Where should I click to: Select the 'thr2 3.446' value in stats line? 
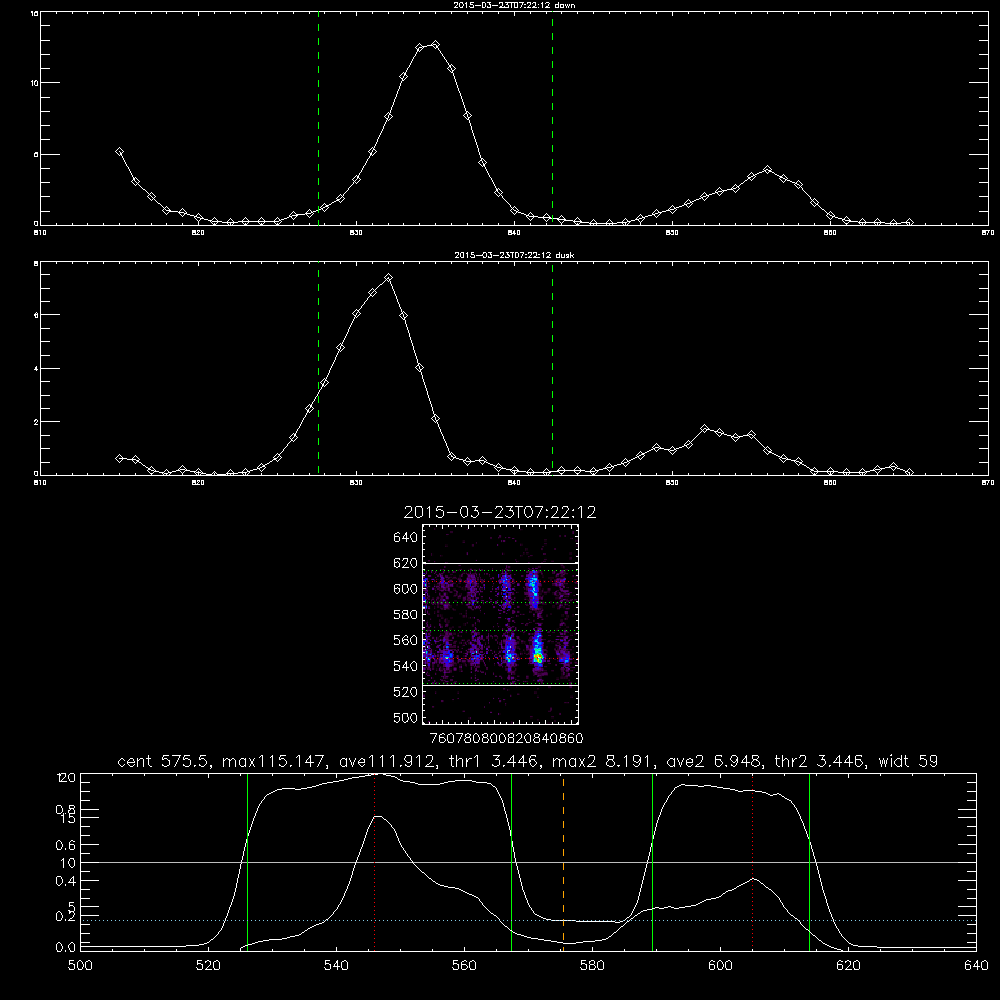(820, 761)
